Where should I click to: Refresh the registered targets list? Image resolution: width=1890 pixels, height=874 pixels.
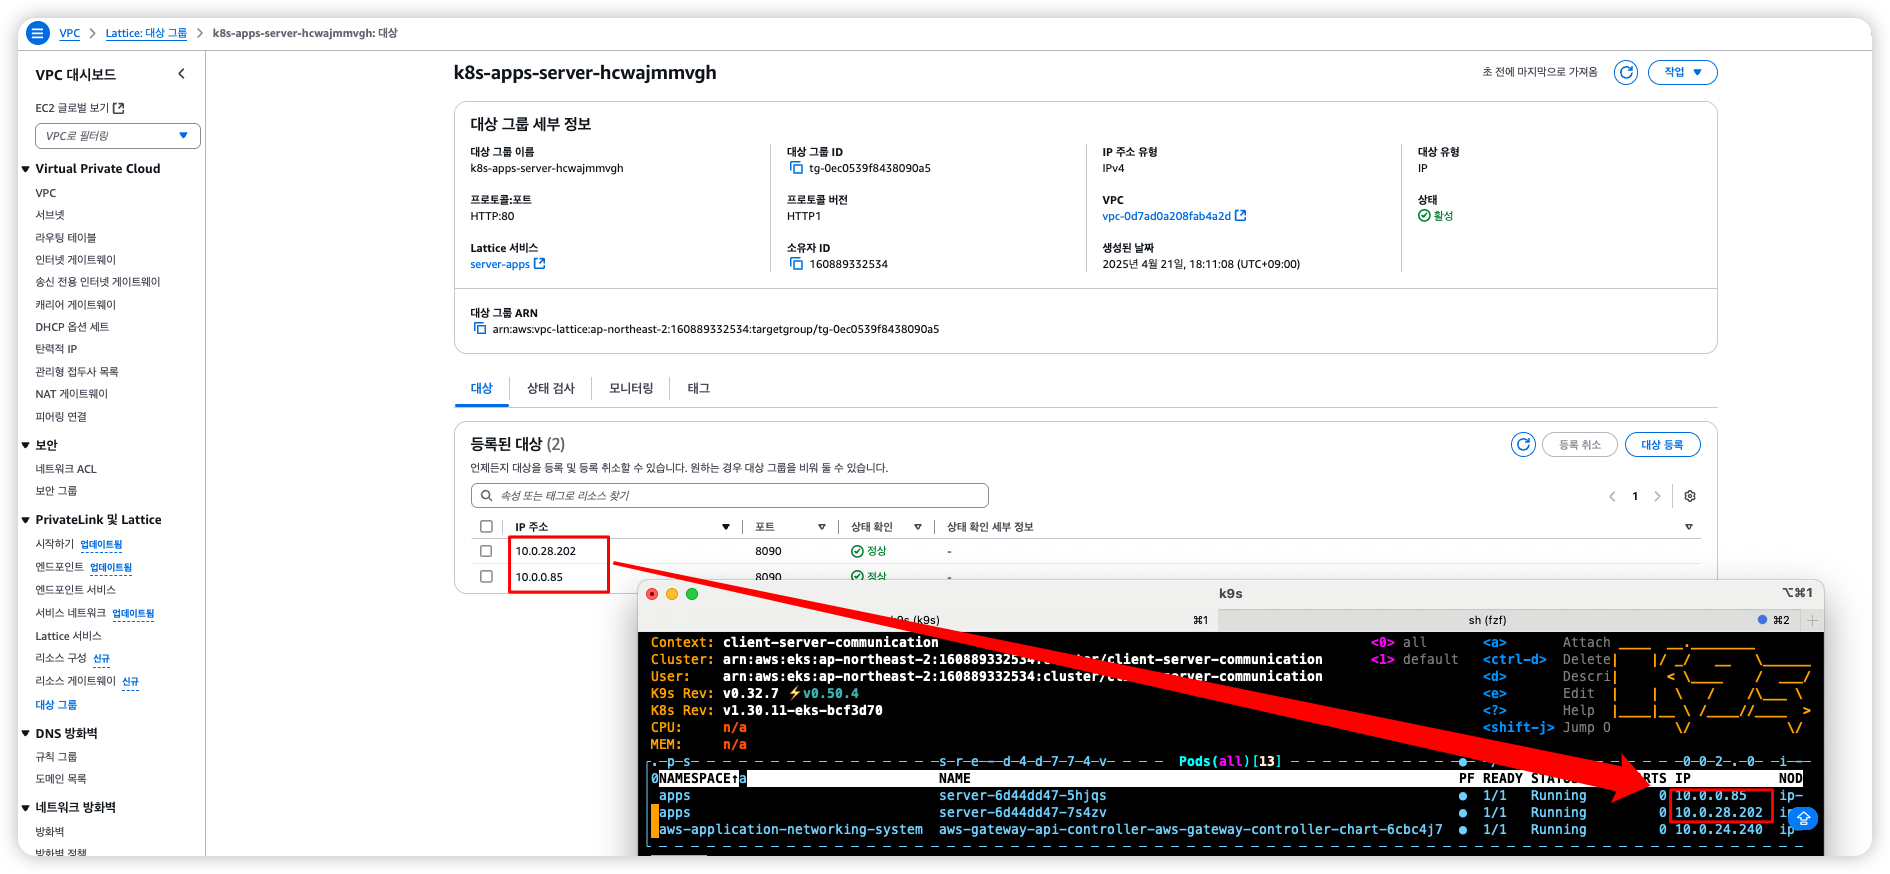point(1523,445)
